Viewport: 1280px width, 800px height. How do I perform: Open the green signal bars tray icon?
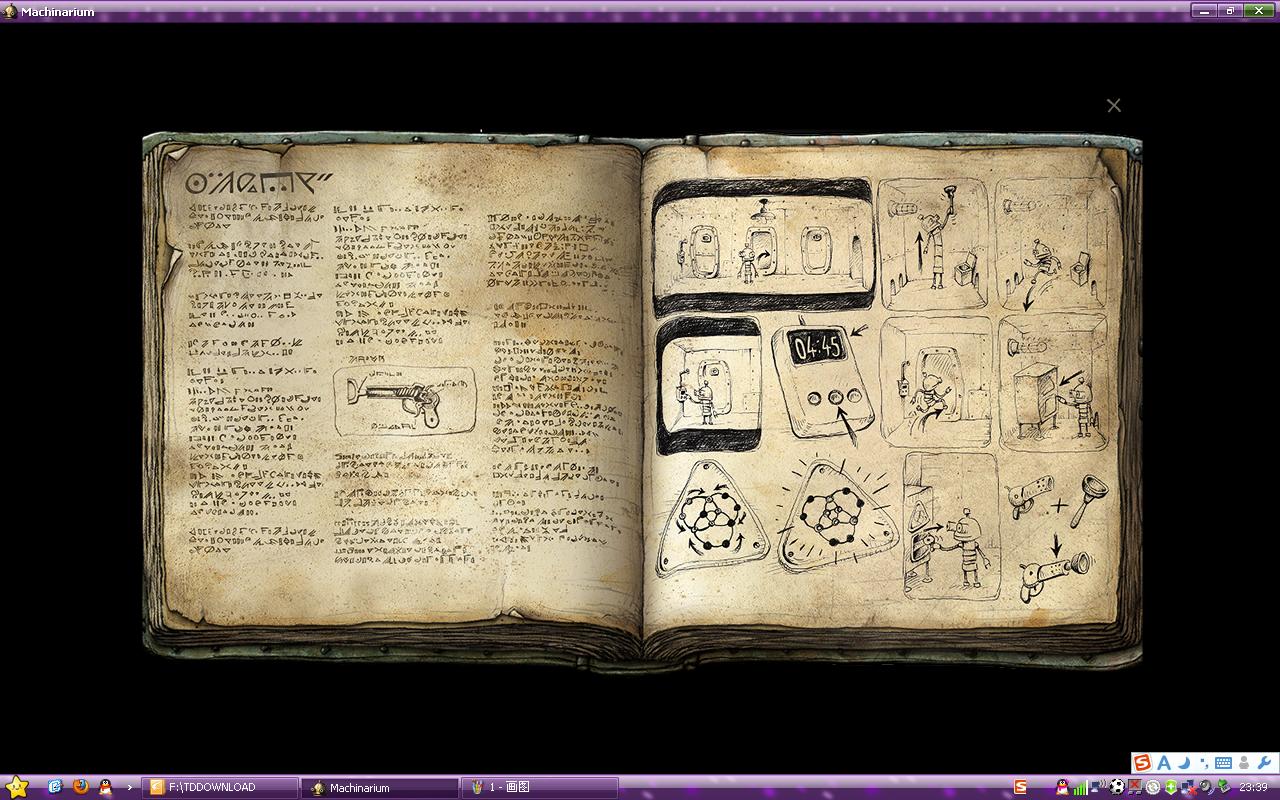1081,788
